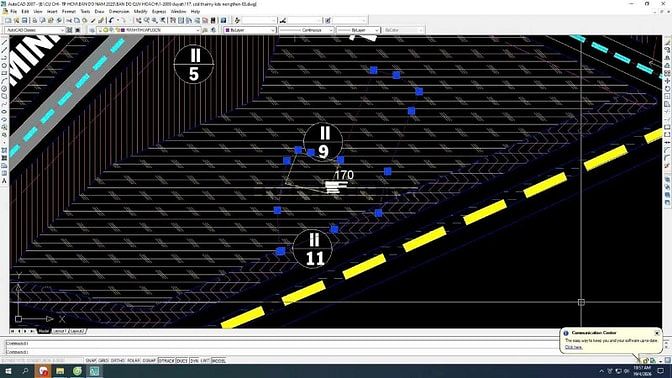Image resolution: width=672 pixels, height=378 pixels.
Task: Open the ByLayer color control dropdown
Action: coord(250,30)
